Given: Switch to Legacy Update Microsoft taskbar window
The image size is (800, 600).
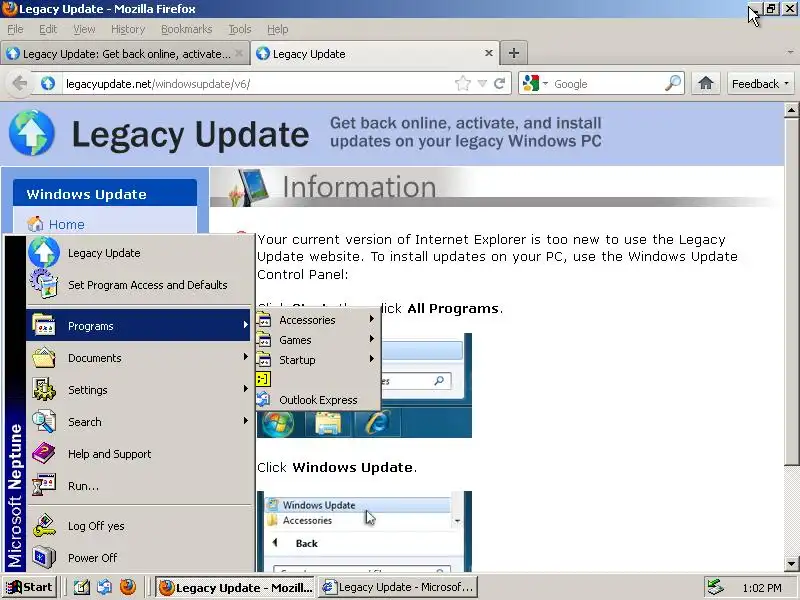Looking at the screenshot, I should point(398,587).
